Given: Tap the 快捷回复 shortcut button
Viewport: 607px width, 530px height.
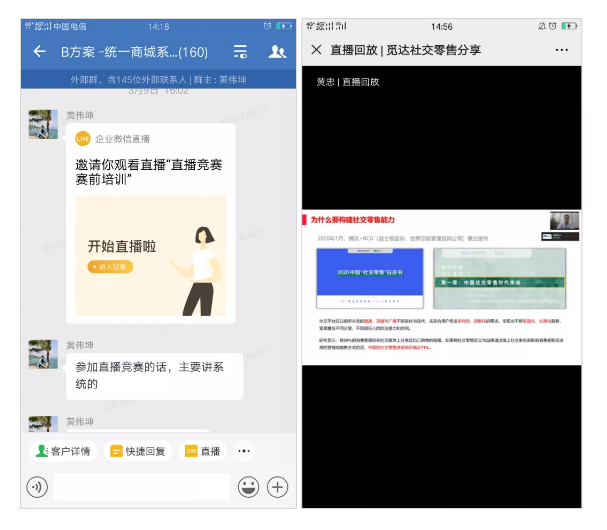Looking at the screenshot, I should click(138, 451).
